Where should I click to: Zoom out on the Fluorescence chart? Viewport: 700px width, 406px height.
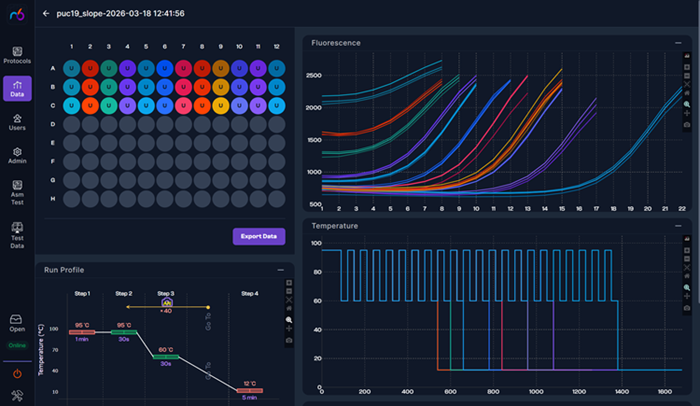(x=687, y=75)
